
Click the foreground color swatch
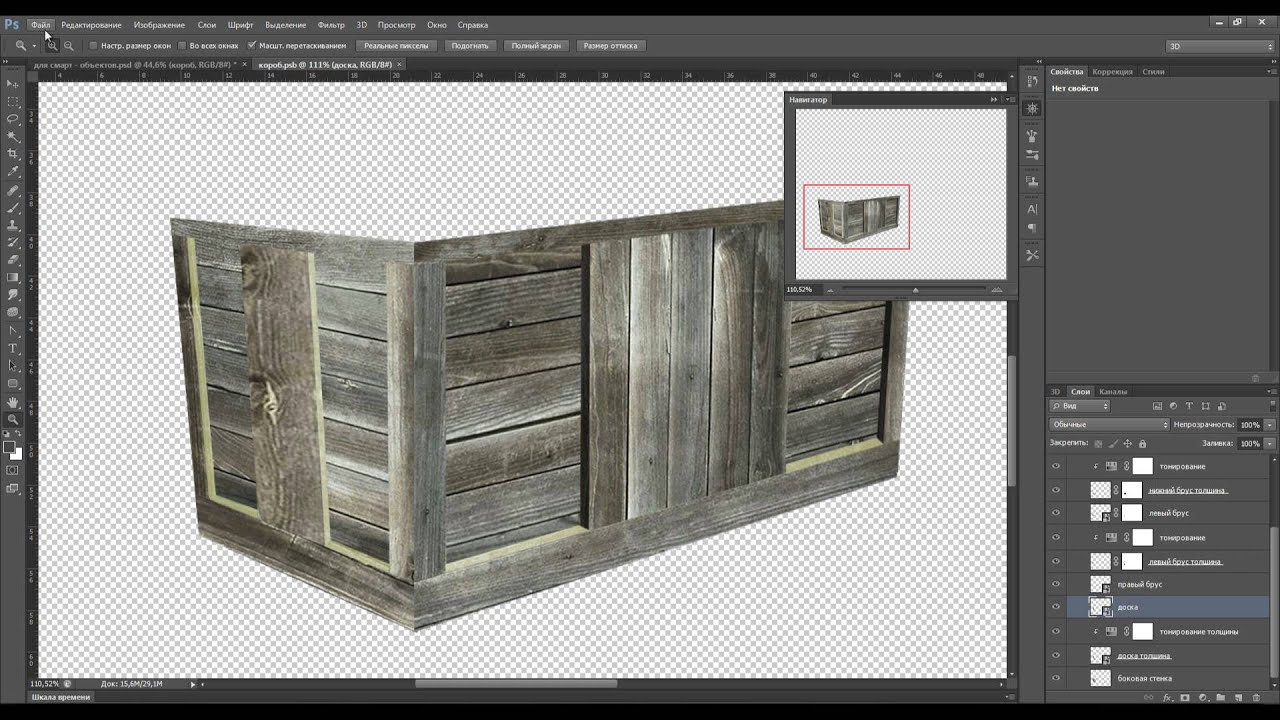pyautogui.click(x=9, y=447)
